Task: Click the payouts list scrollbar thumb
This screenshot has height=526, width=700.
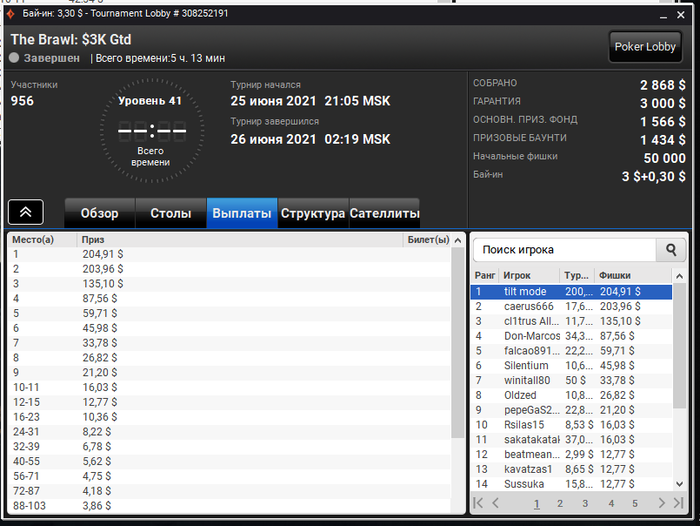Action: click(458, 343)
